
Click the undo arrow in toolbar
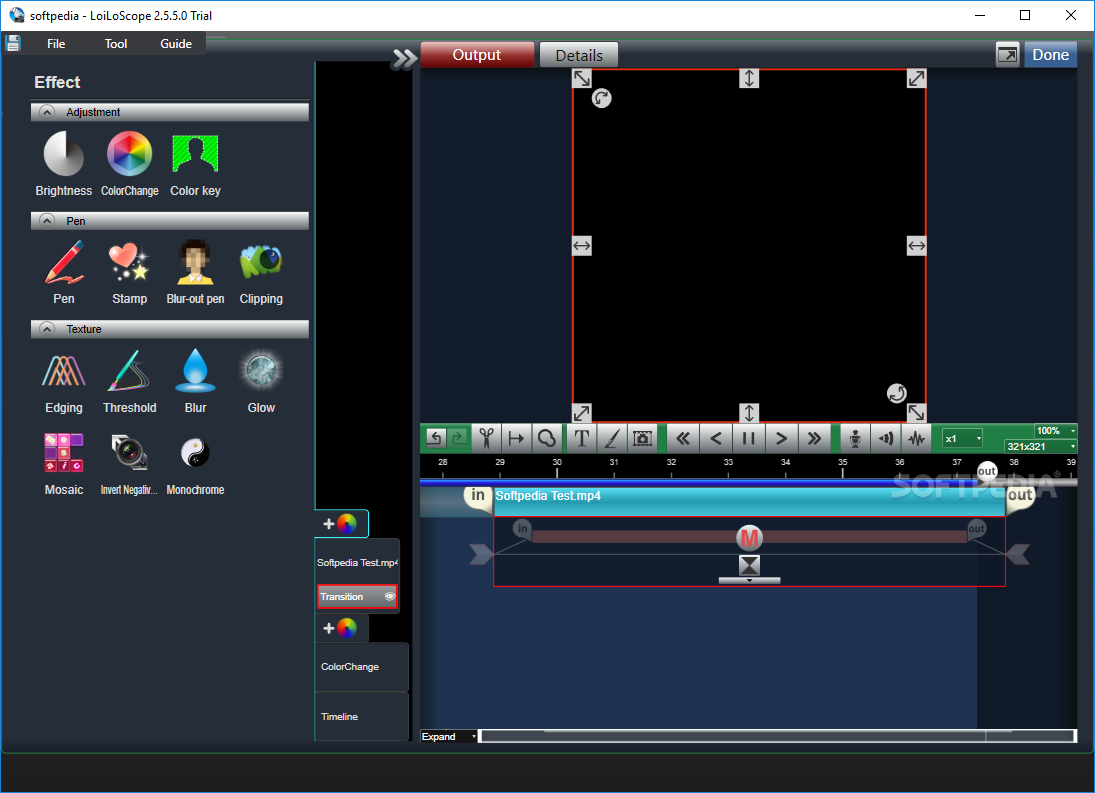point(436,438)
